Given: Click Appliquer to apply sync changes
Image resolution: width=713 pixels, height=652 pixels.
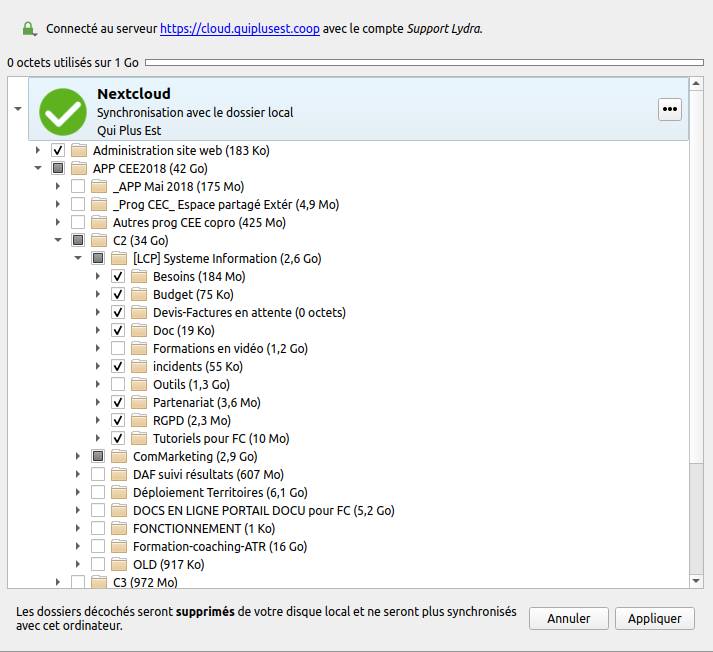Looking at the screenshot, I should [654, 618].
